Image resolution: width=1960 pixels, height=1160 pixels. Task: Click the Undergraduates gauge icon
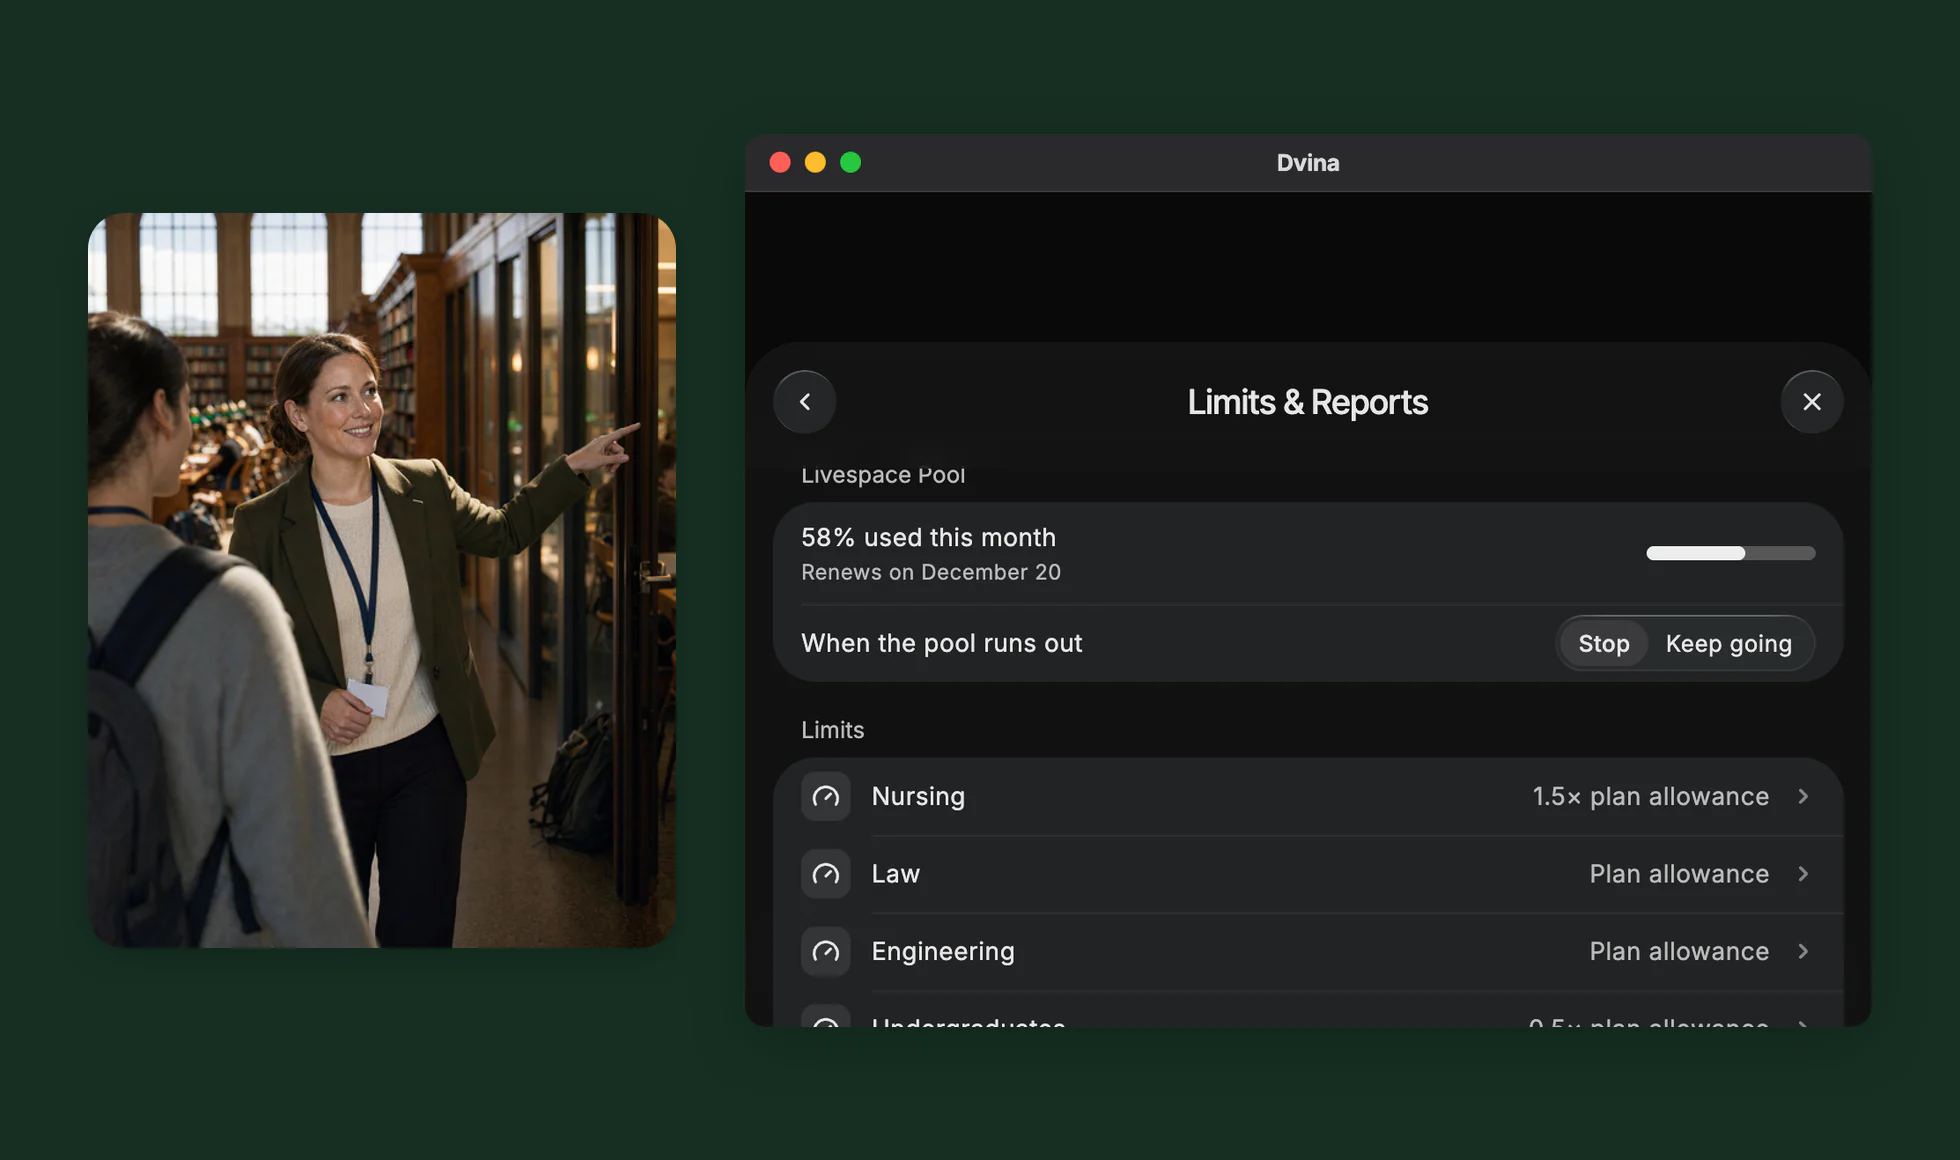(x=825, y=1018)
